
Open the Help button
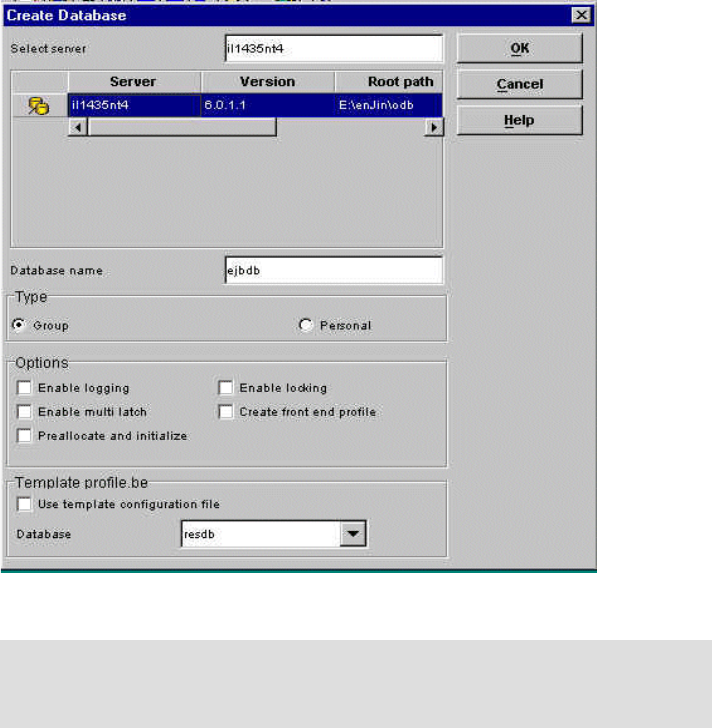click(x=519, y=120)
